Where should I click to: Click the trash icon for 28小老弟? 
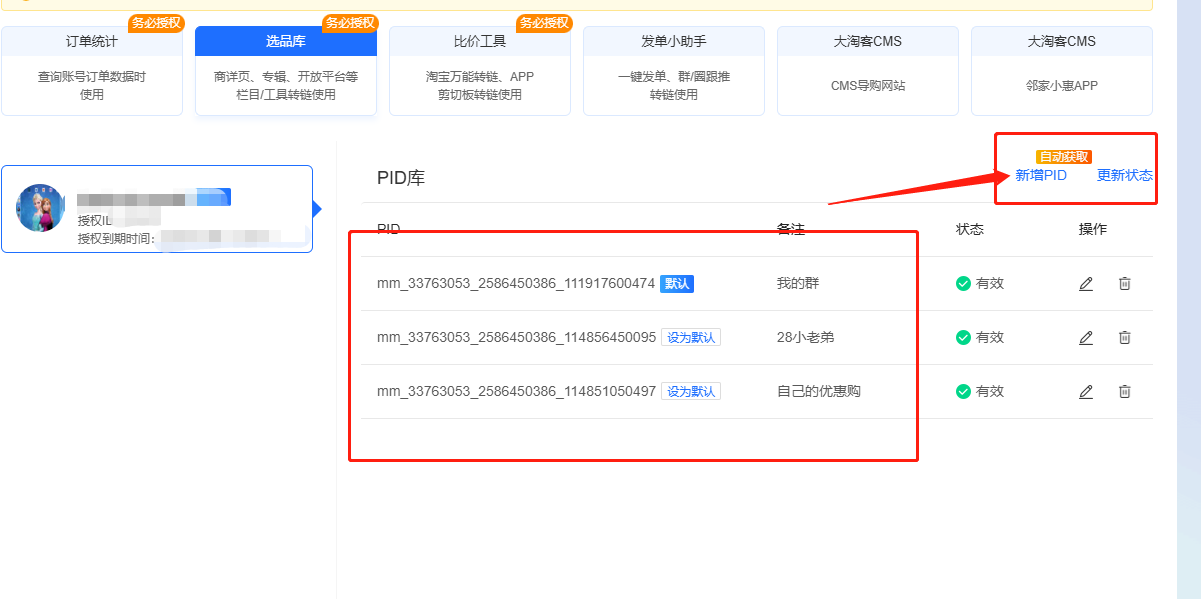click(1124, 338)
